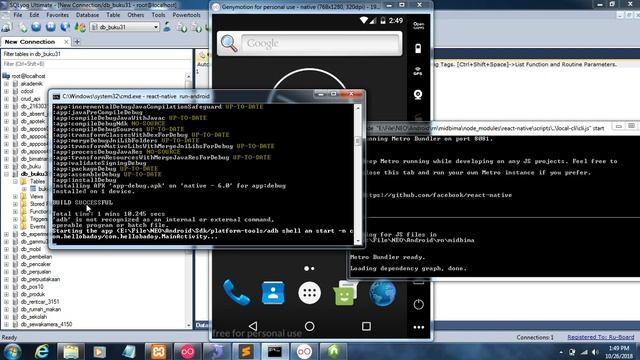Image resolution: width=640 pixels, height=360 pixels.
Task: Open the Genymotion GPS widget
Action: (x=418, y=71)
